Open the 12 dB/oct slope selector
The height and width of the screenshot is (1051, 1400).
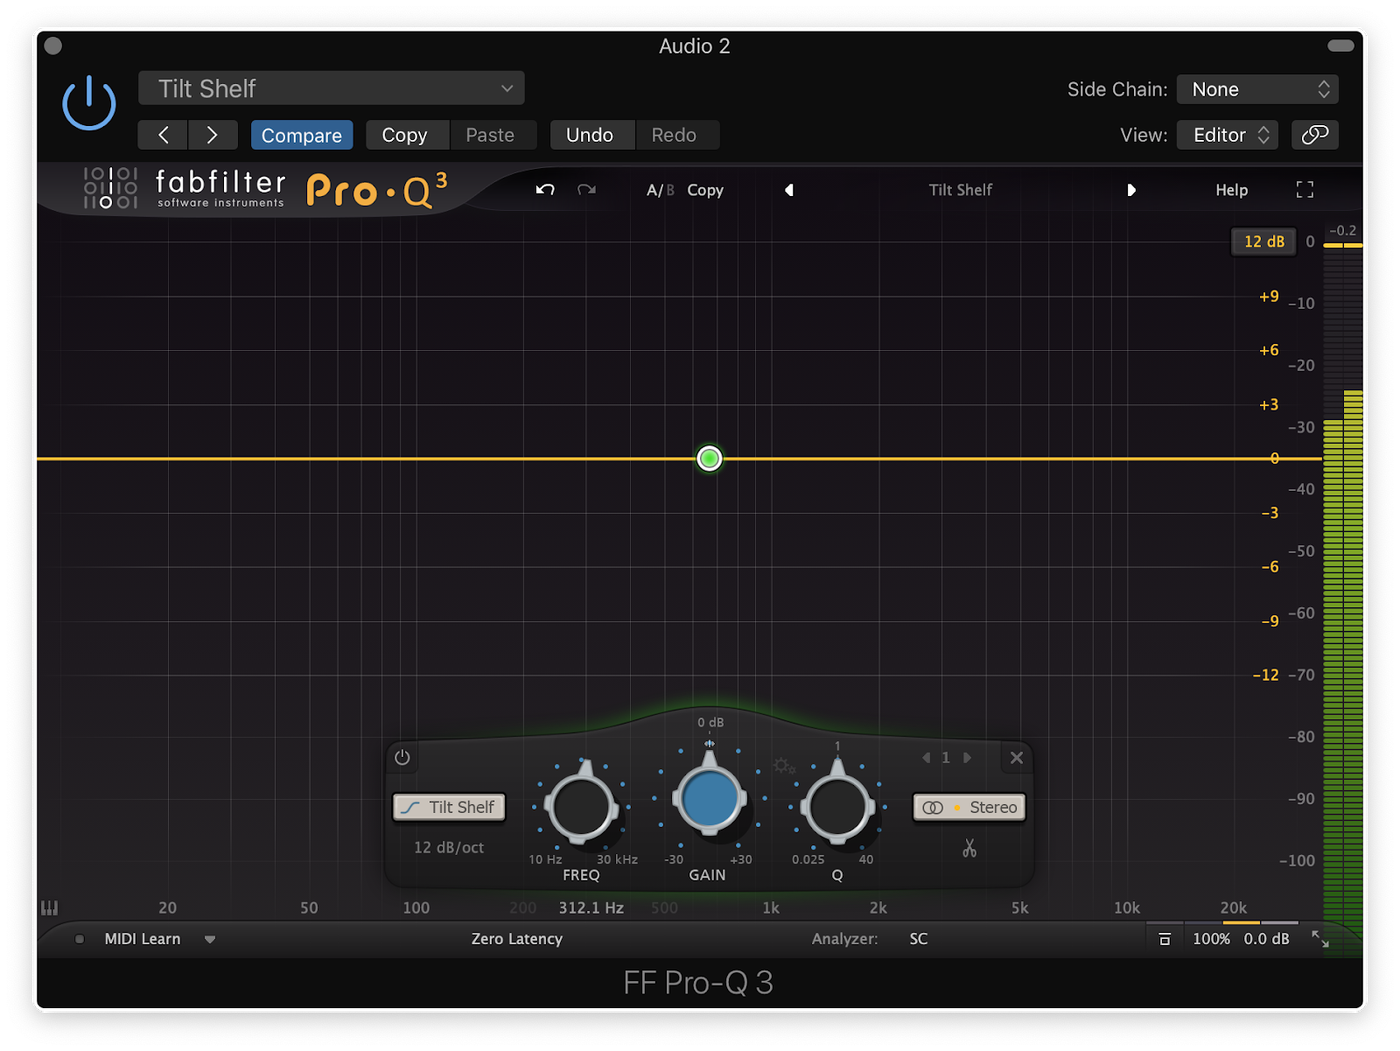click(449, 847)
